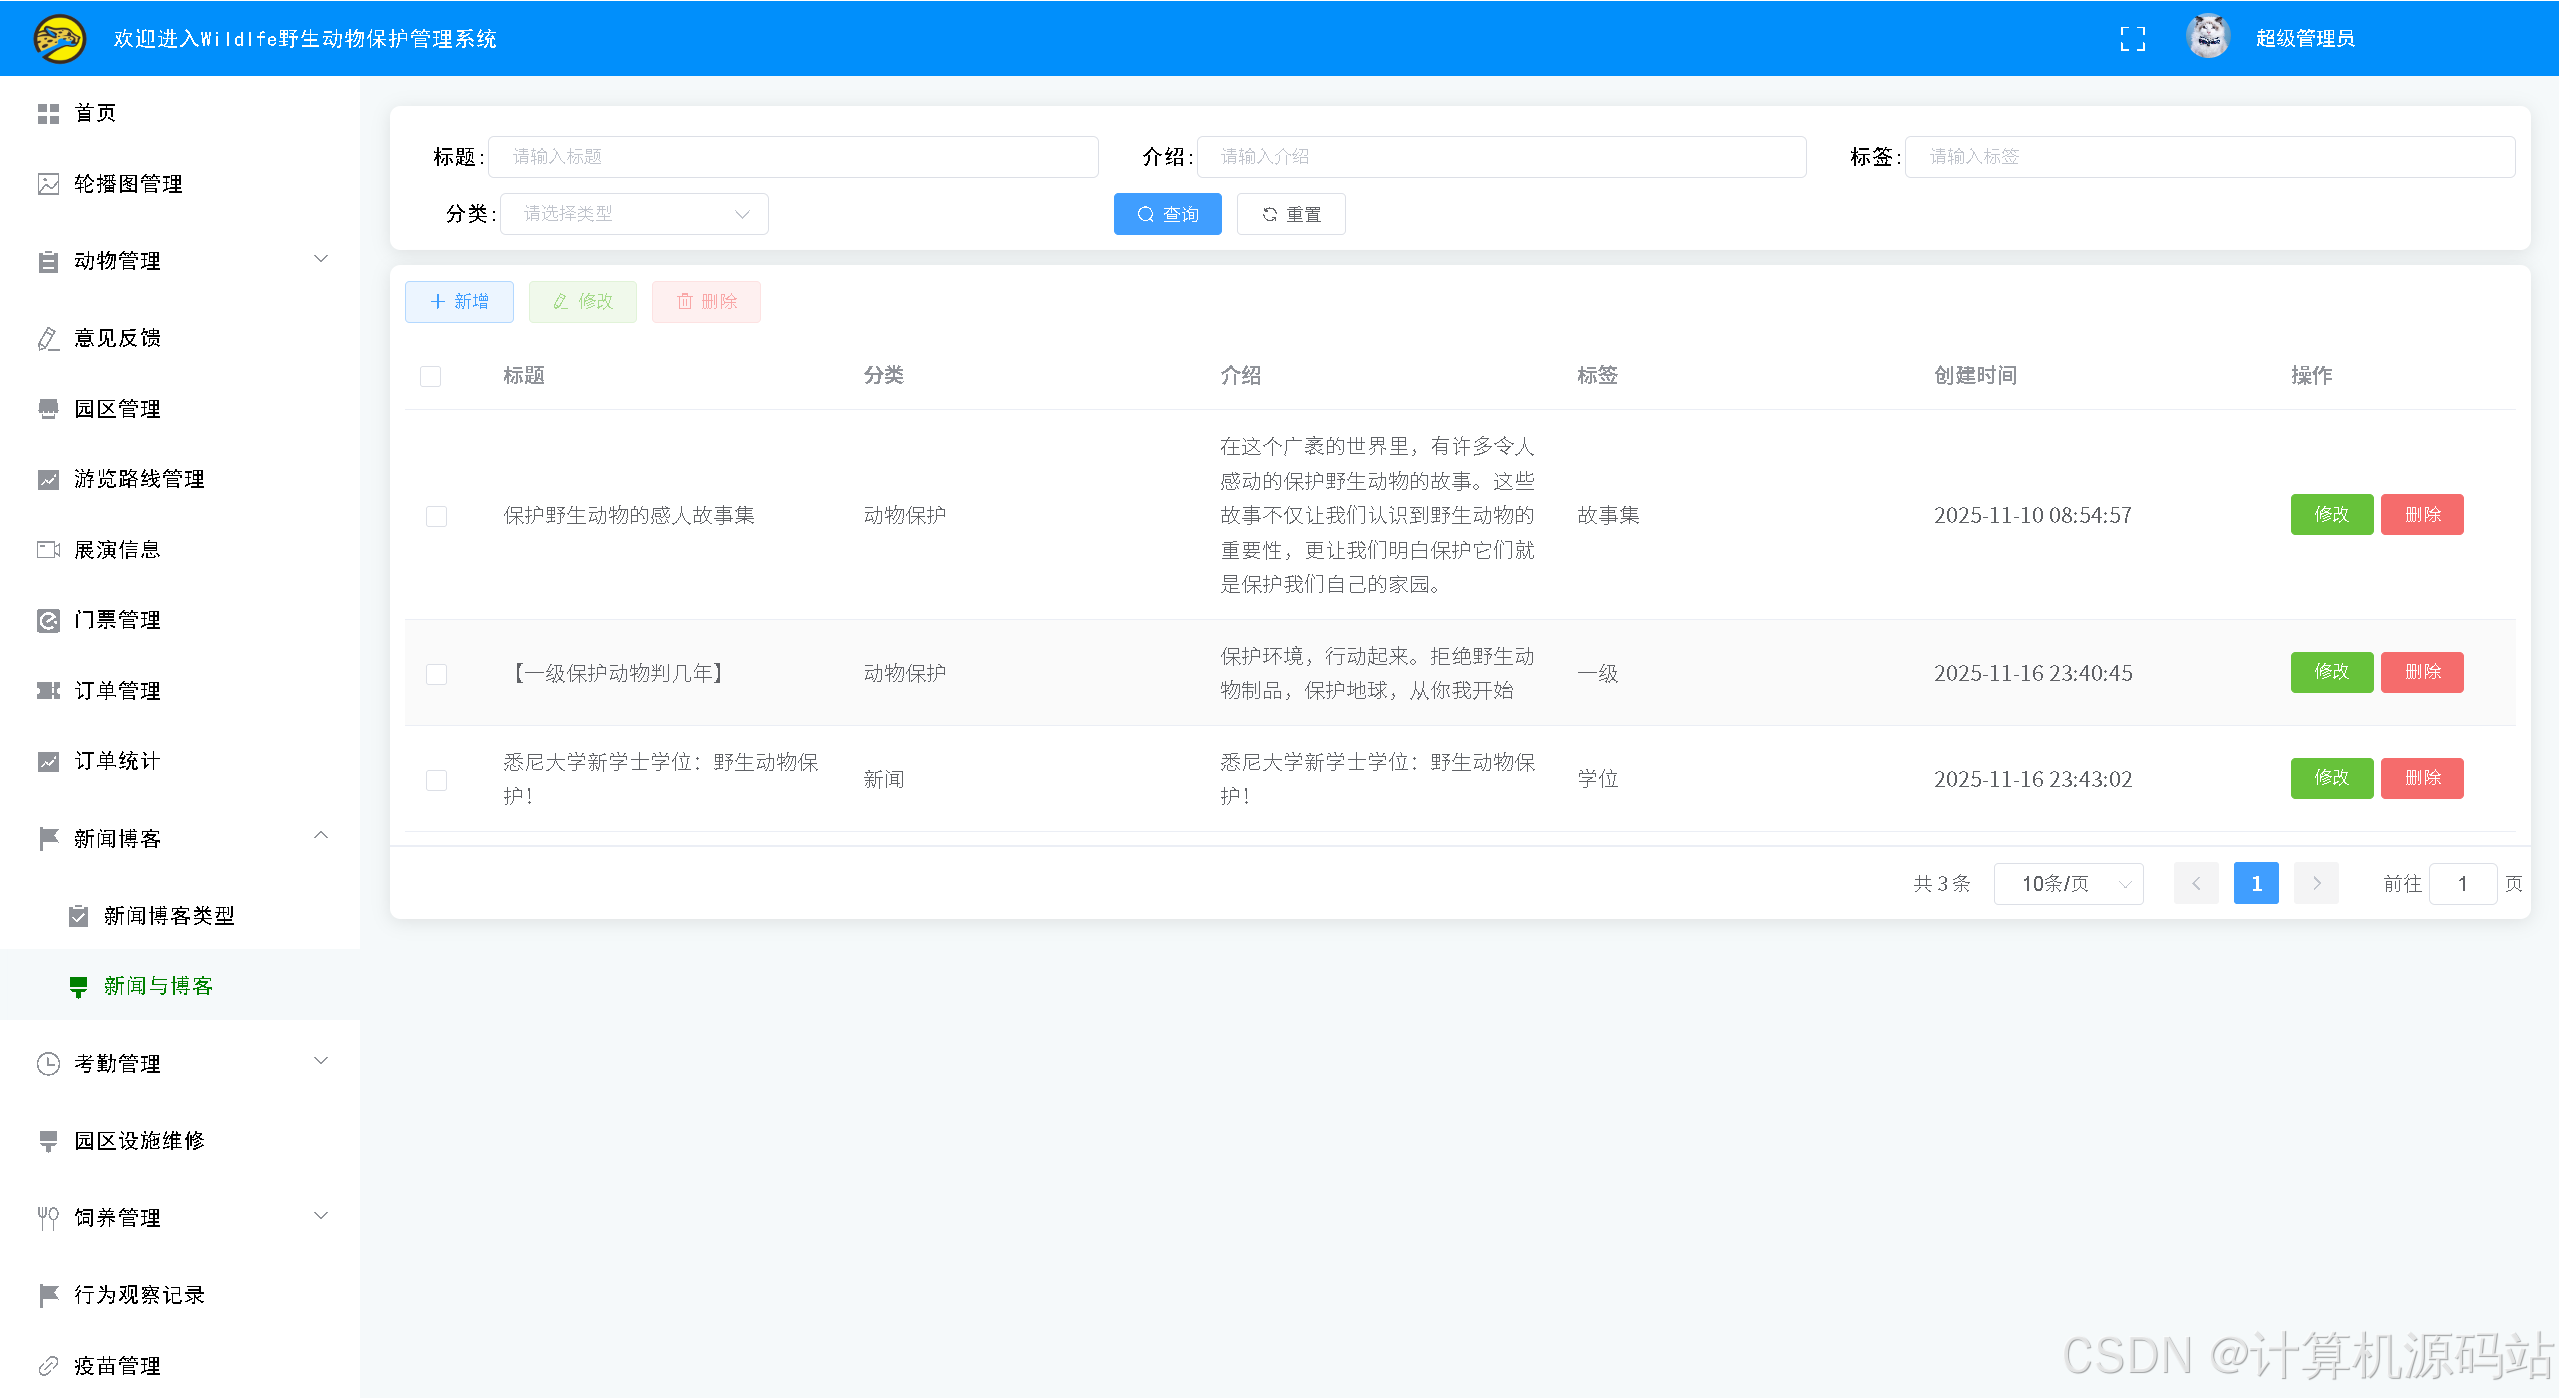The height and width of the screenshot is (1398, 2559).
Task: Open the 分类 type dropdown
Action: (634, 214)
